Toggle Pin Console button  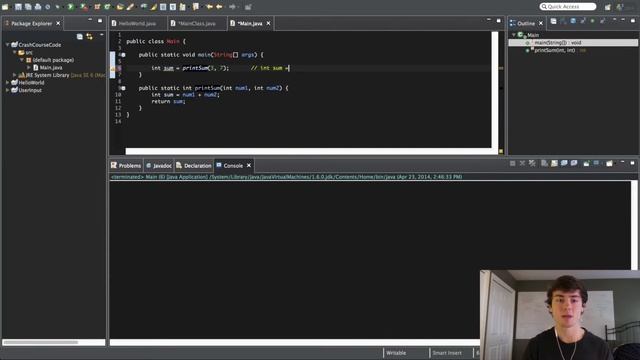(x=587, y=163)
